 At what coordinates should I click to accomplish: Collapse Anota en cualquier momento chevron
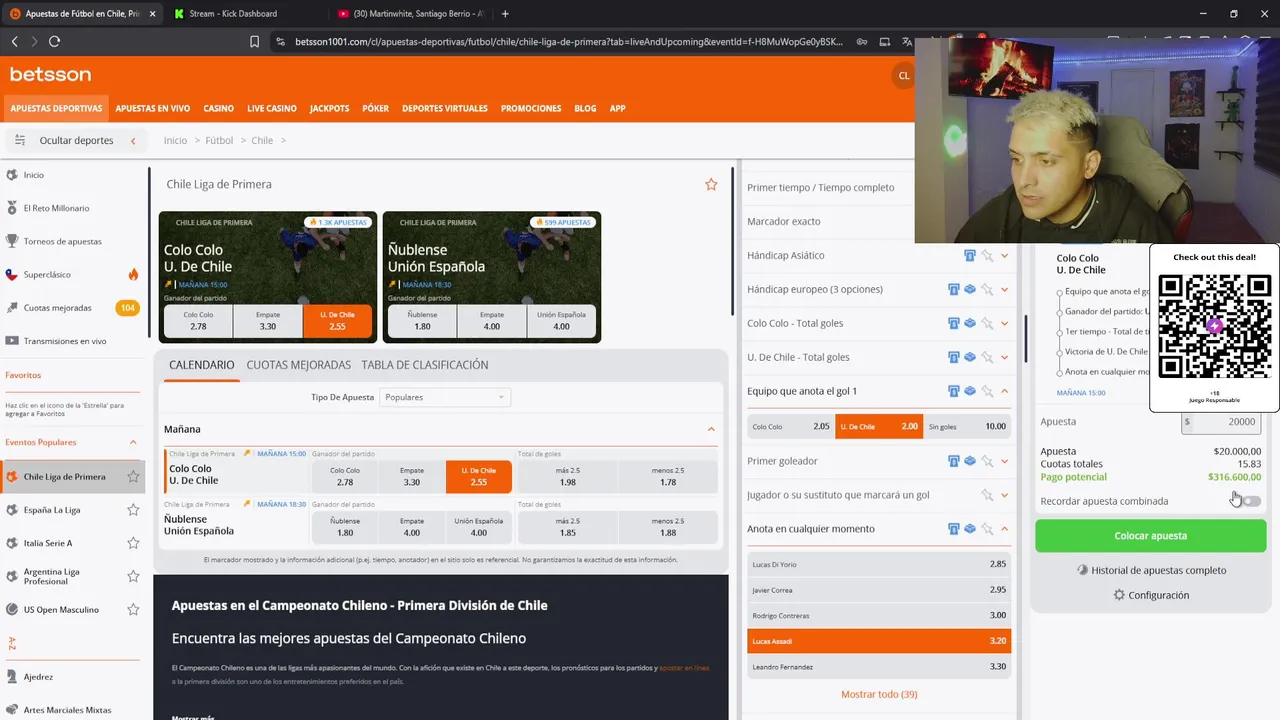point(1005,529)
